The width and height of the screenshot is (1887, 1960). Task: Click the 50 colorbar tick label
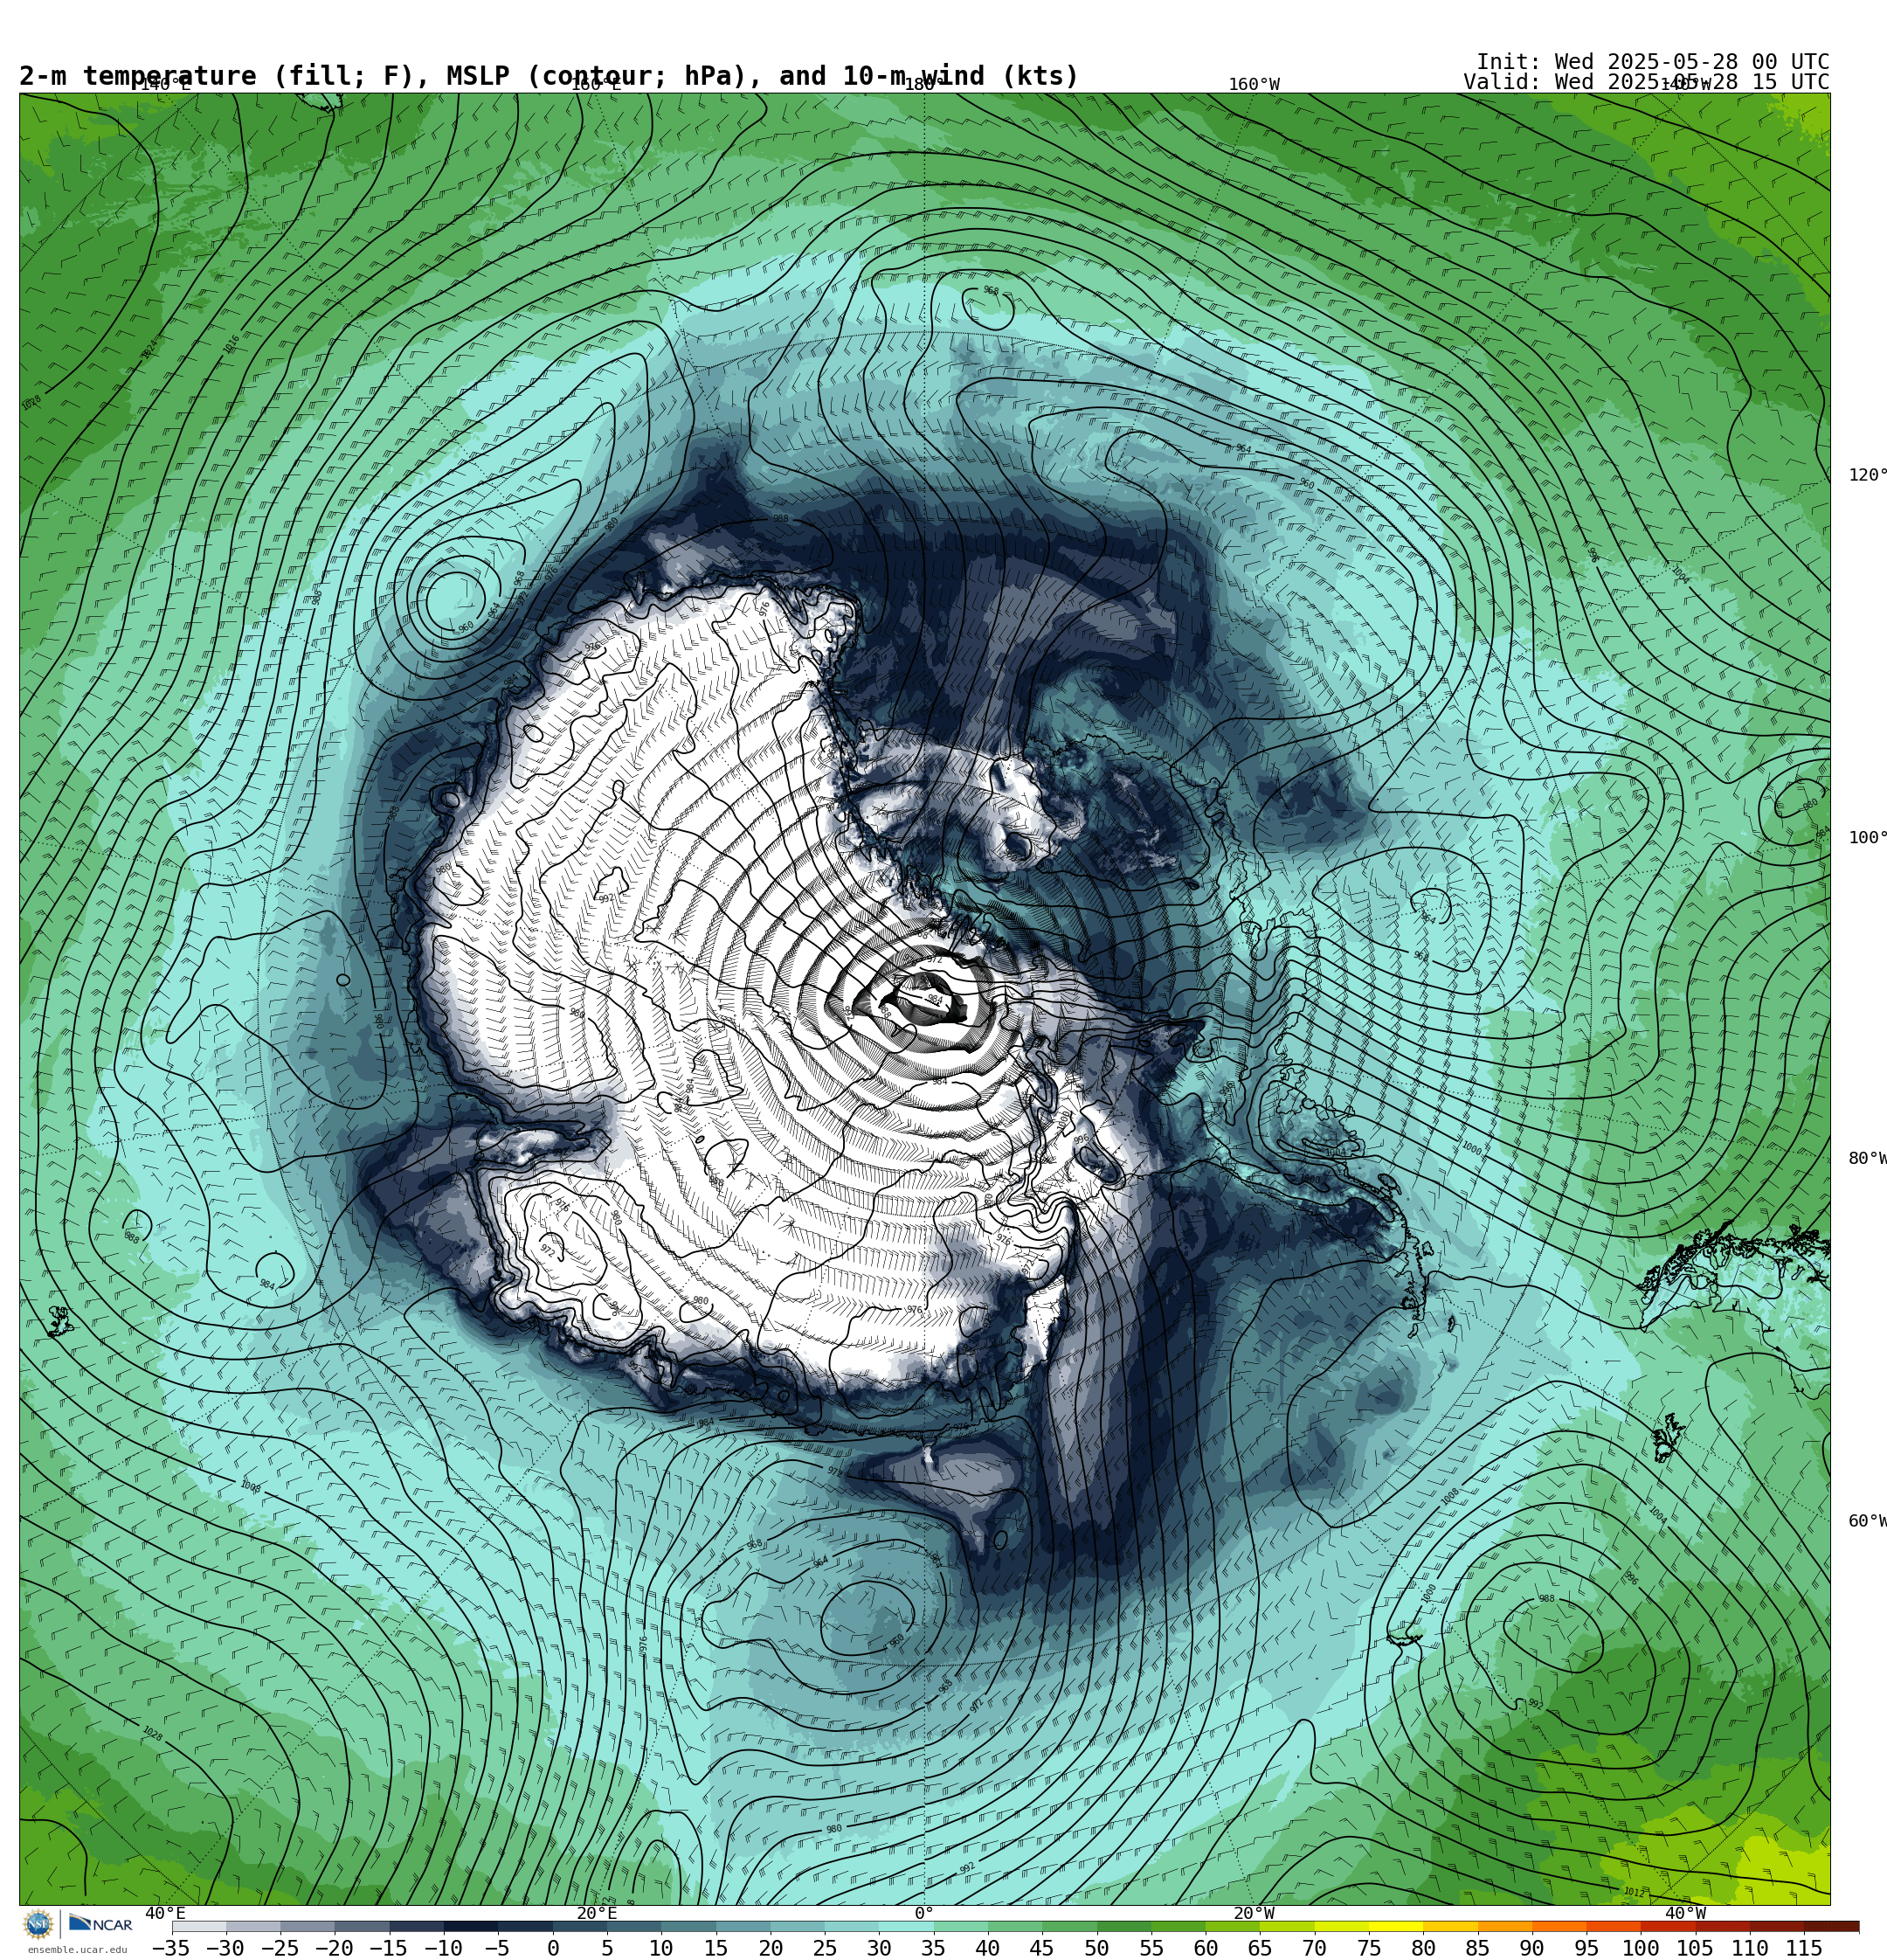click(1096, 1948)
